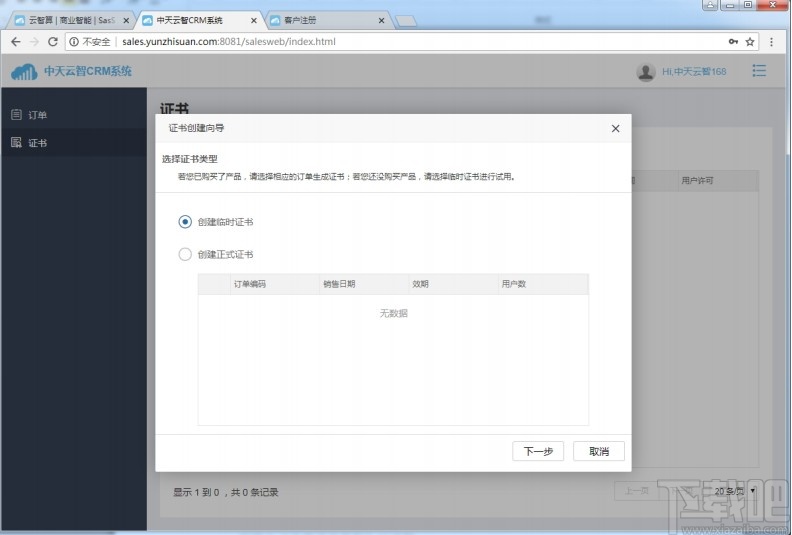Screen dimensions: 792x535
Task: Click the 用户许可 column header behind dialog
Action: (717, 180)
